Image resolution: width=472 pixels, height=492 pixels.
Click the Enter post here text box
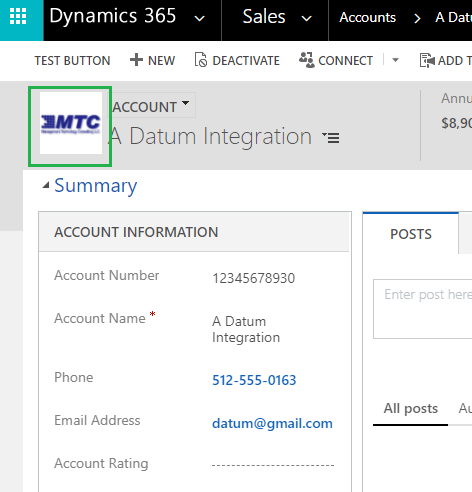[x=423, y=309]
